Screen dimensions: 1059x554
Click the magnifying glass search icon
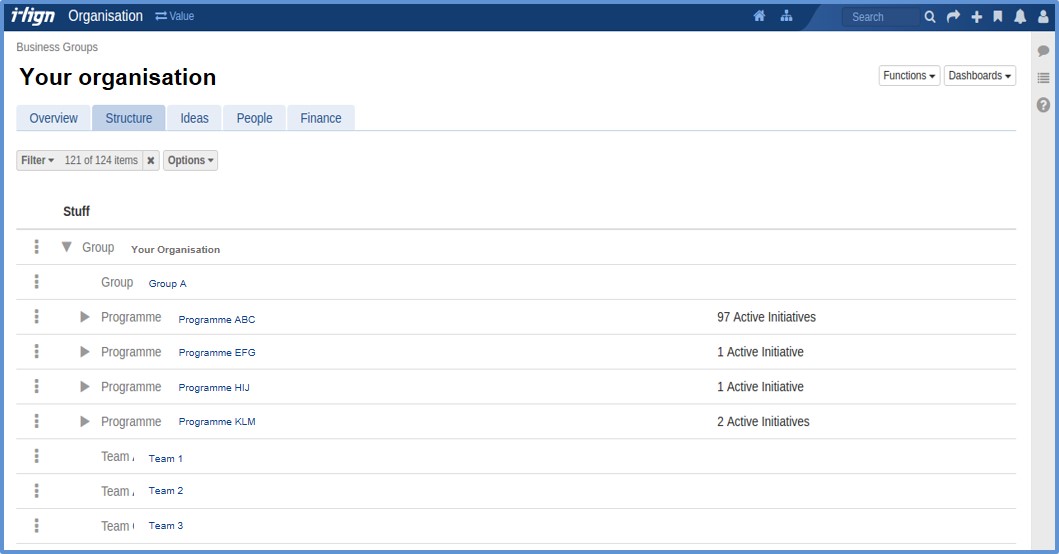point(930,17)
